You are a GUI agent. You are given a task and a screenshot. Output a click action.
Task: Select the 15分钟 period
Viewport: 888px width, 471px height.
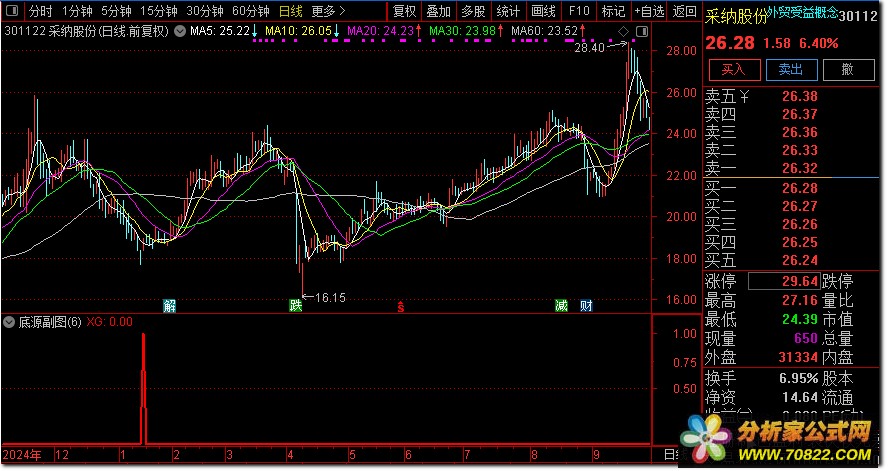click(x=159, y=11)
